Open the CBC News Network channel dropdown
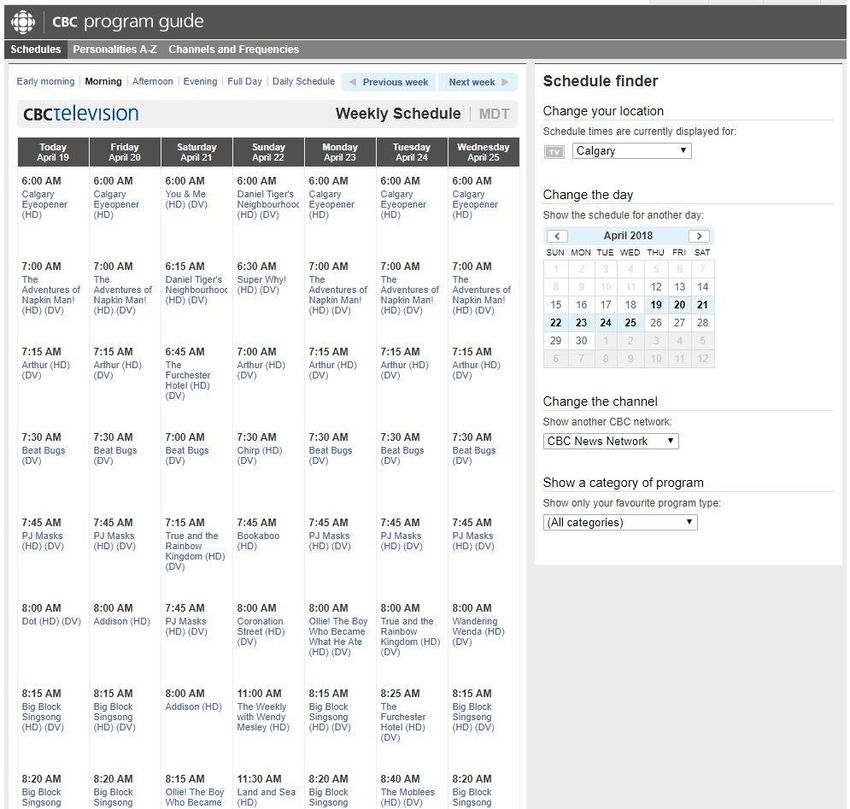Screen dimensions: 850x809 coord(610,441)
